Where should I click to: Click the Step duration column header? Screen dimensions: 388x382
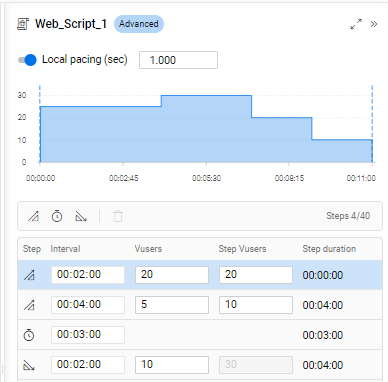(x=329, y=249)
